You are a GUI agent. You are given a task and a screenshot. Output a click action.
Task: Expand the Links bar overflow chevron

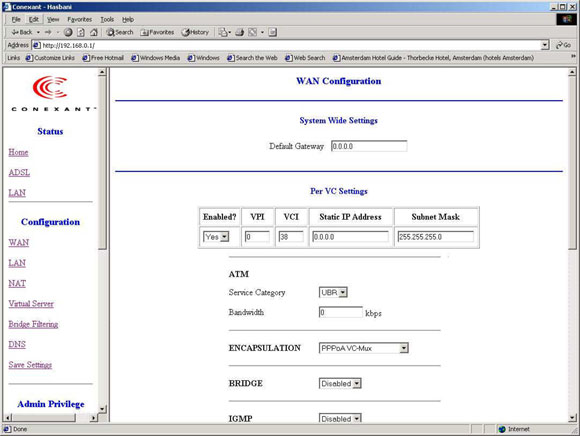pyautogui.click(x=573, y=57)
